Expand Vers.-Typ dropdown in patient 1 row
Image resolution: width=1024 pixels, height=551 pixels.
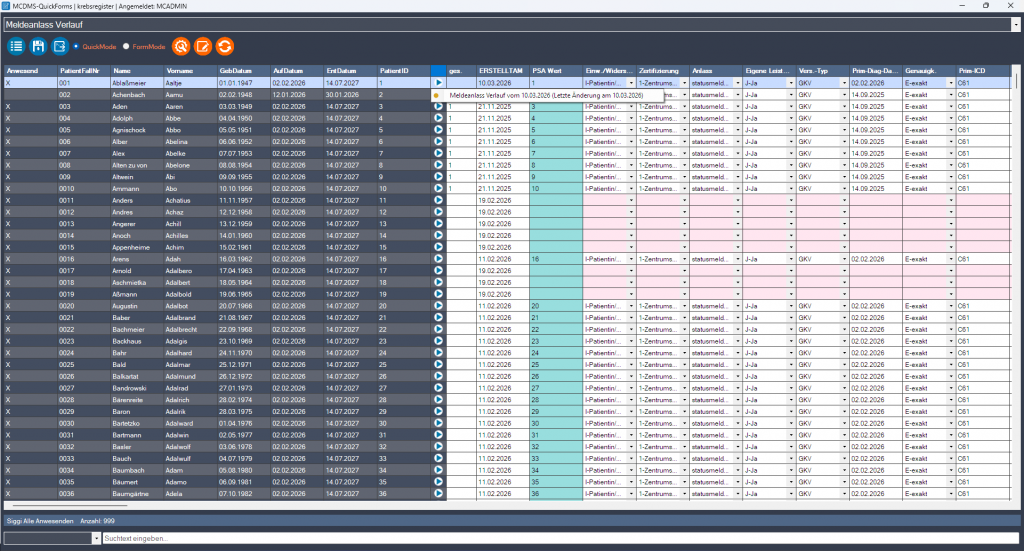[x=844, y=83]
